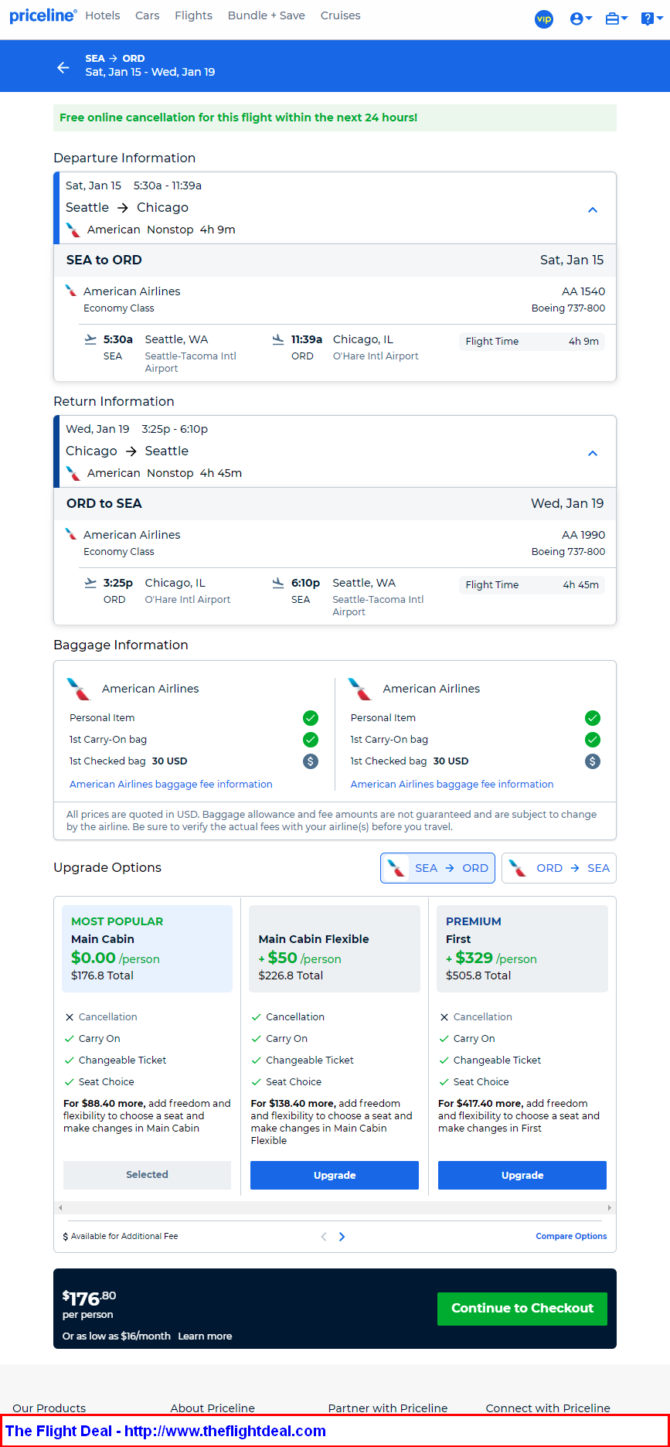Open the account profile menu icon

point(580,19)
